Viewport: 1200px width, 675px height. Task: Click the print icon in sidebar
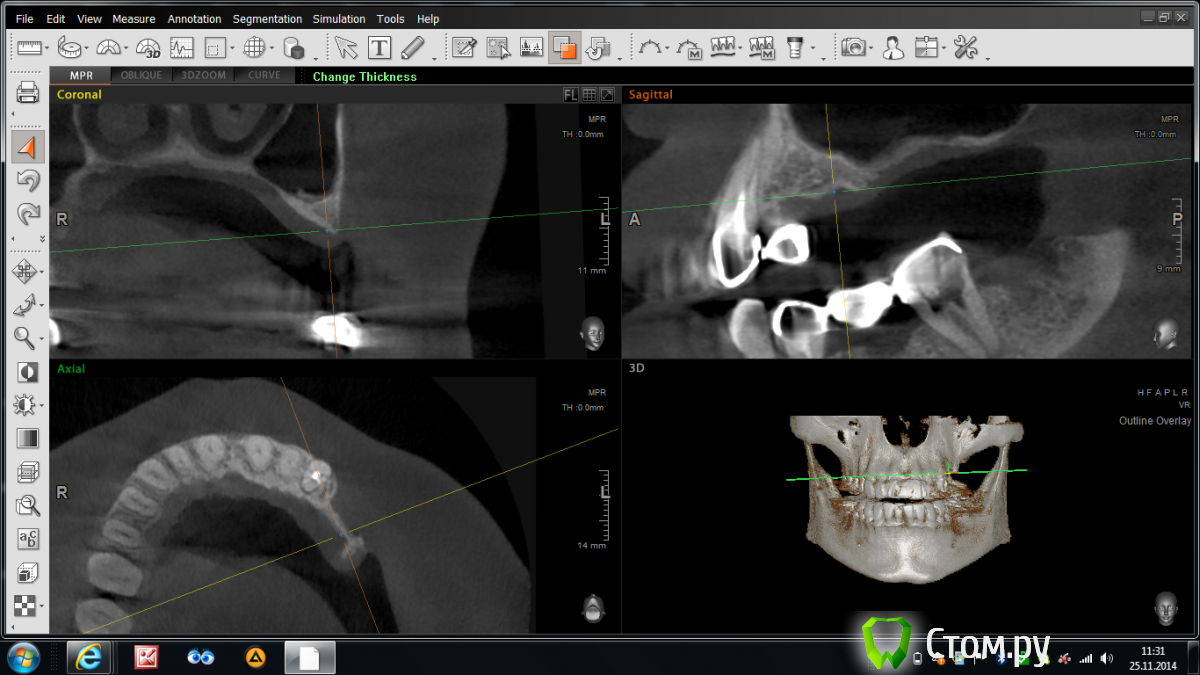point(27,93)
